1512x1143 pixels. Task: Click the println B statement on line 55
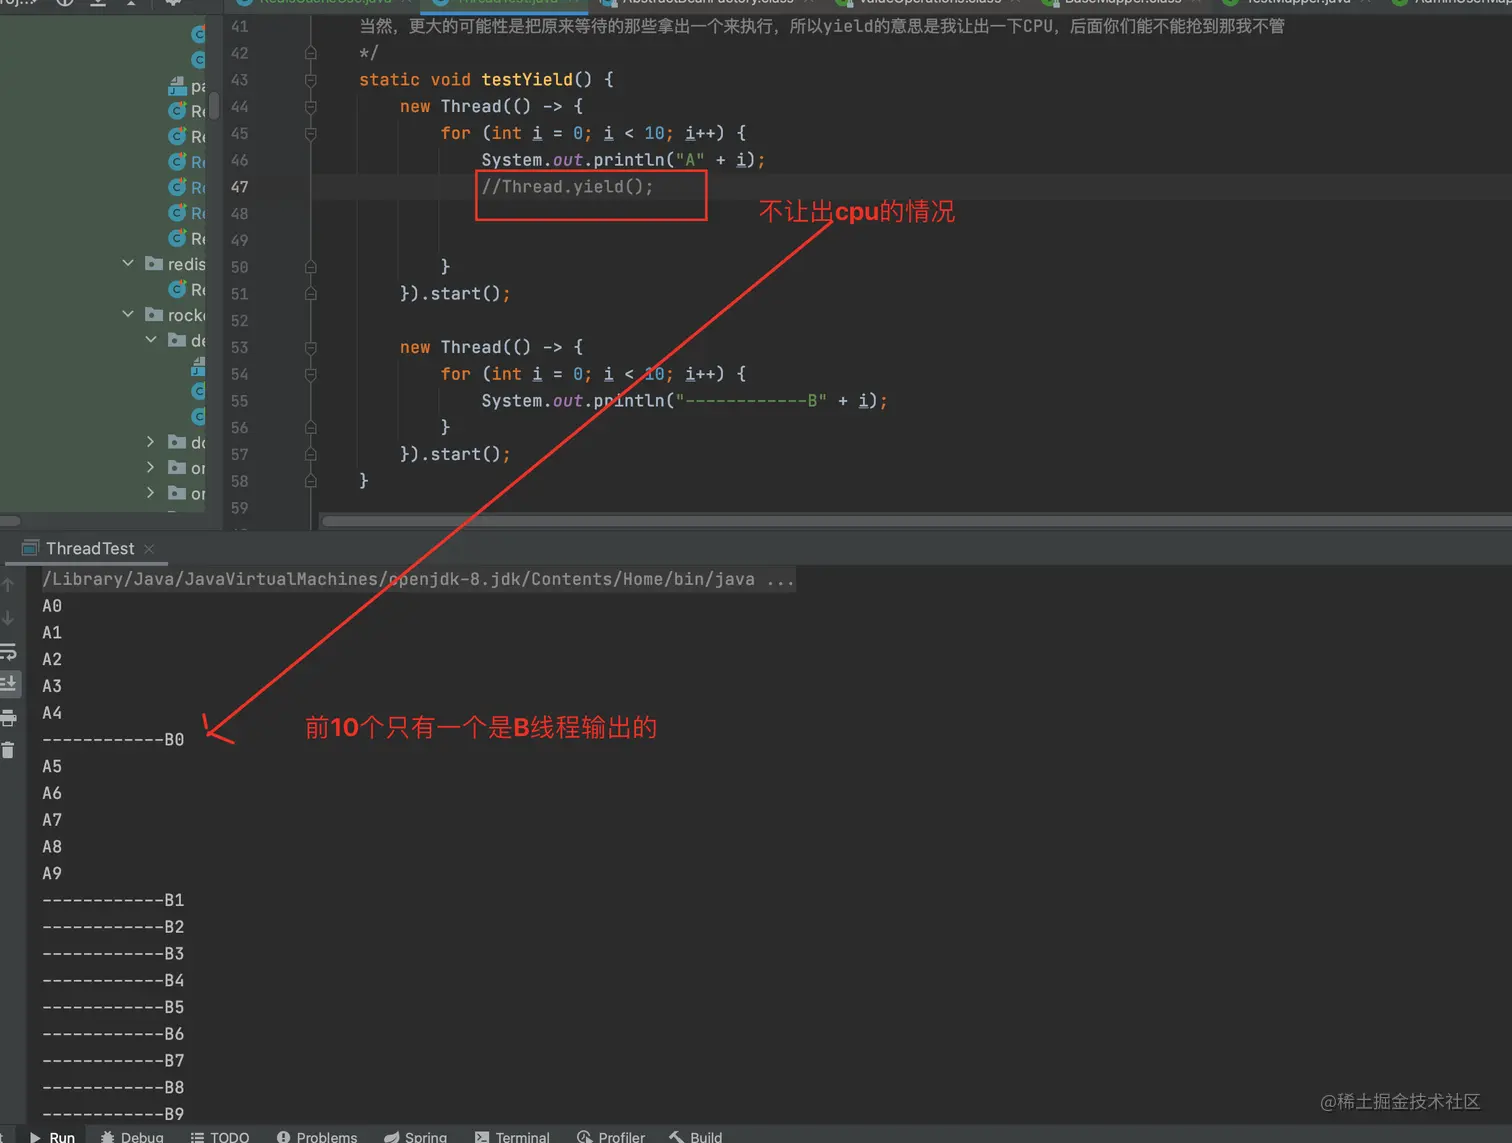[684, 401]
